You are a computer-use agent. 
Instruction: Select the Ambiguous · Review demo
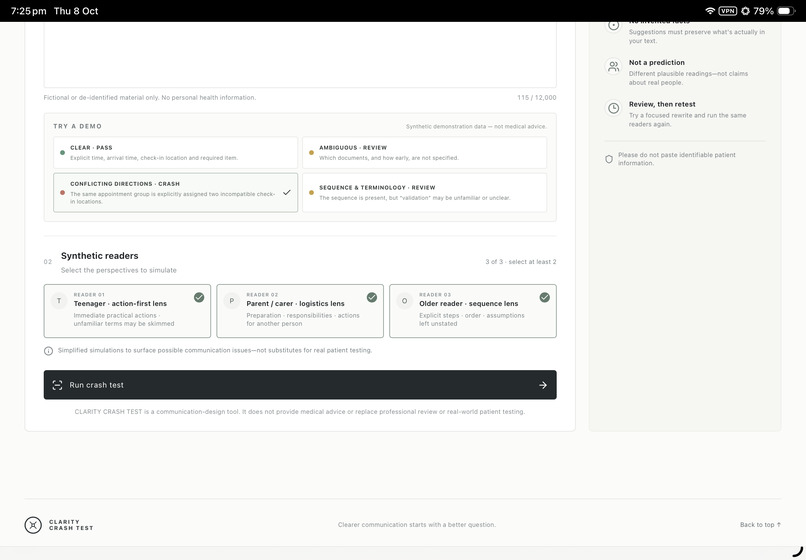point(424,152)
